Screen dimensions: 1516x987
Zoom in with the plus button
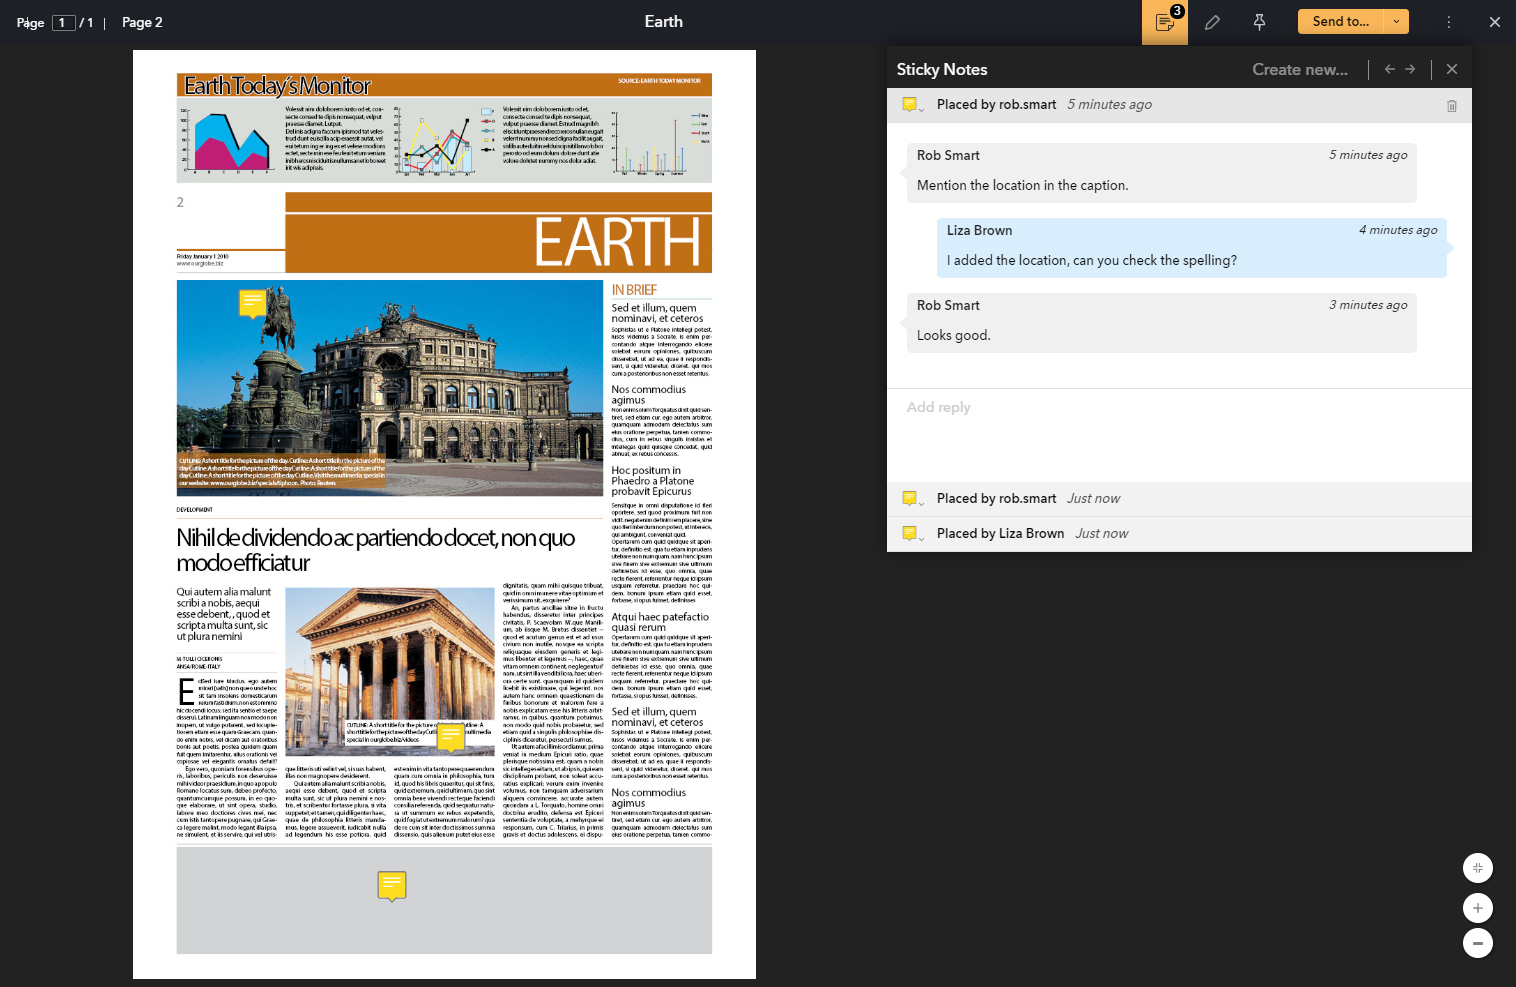[1478, 908]
